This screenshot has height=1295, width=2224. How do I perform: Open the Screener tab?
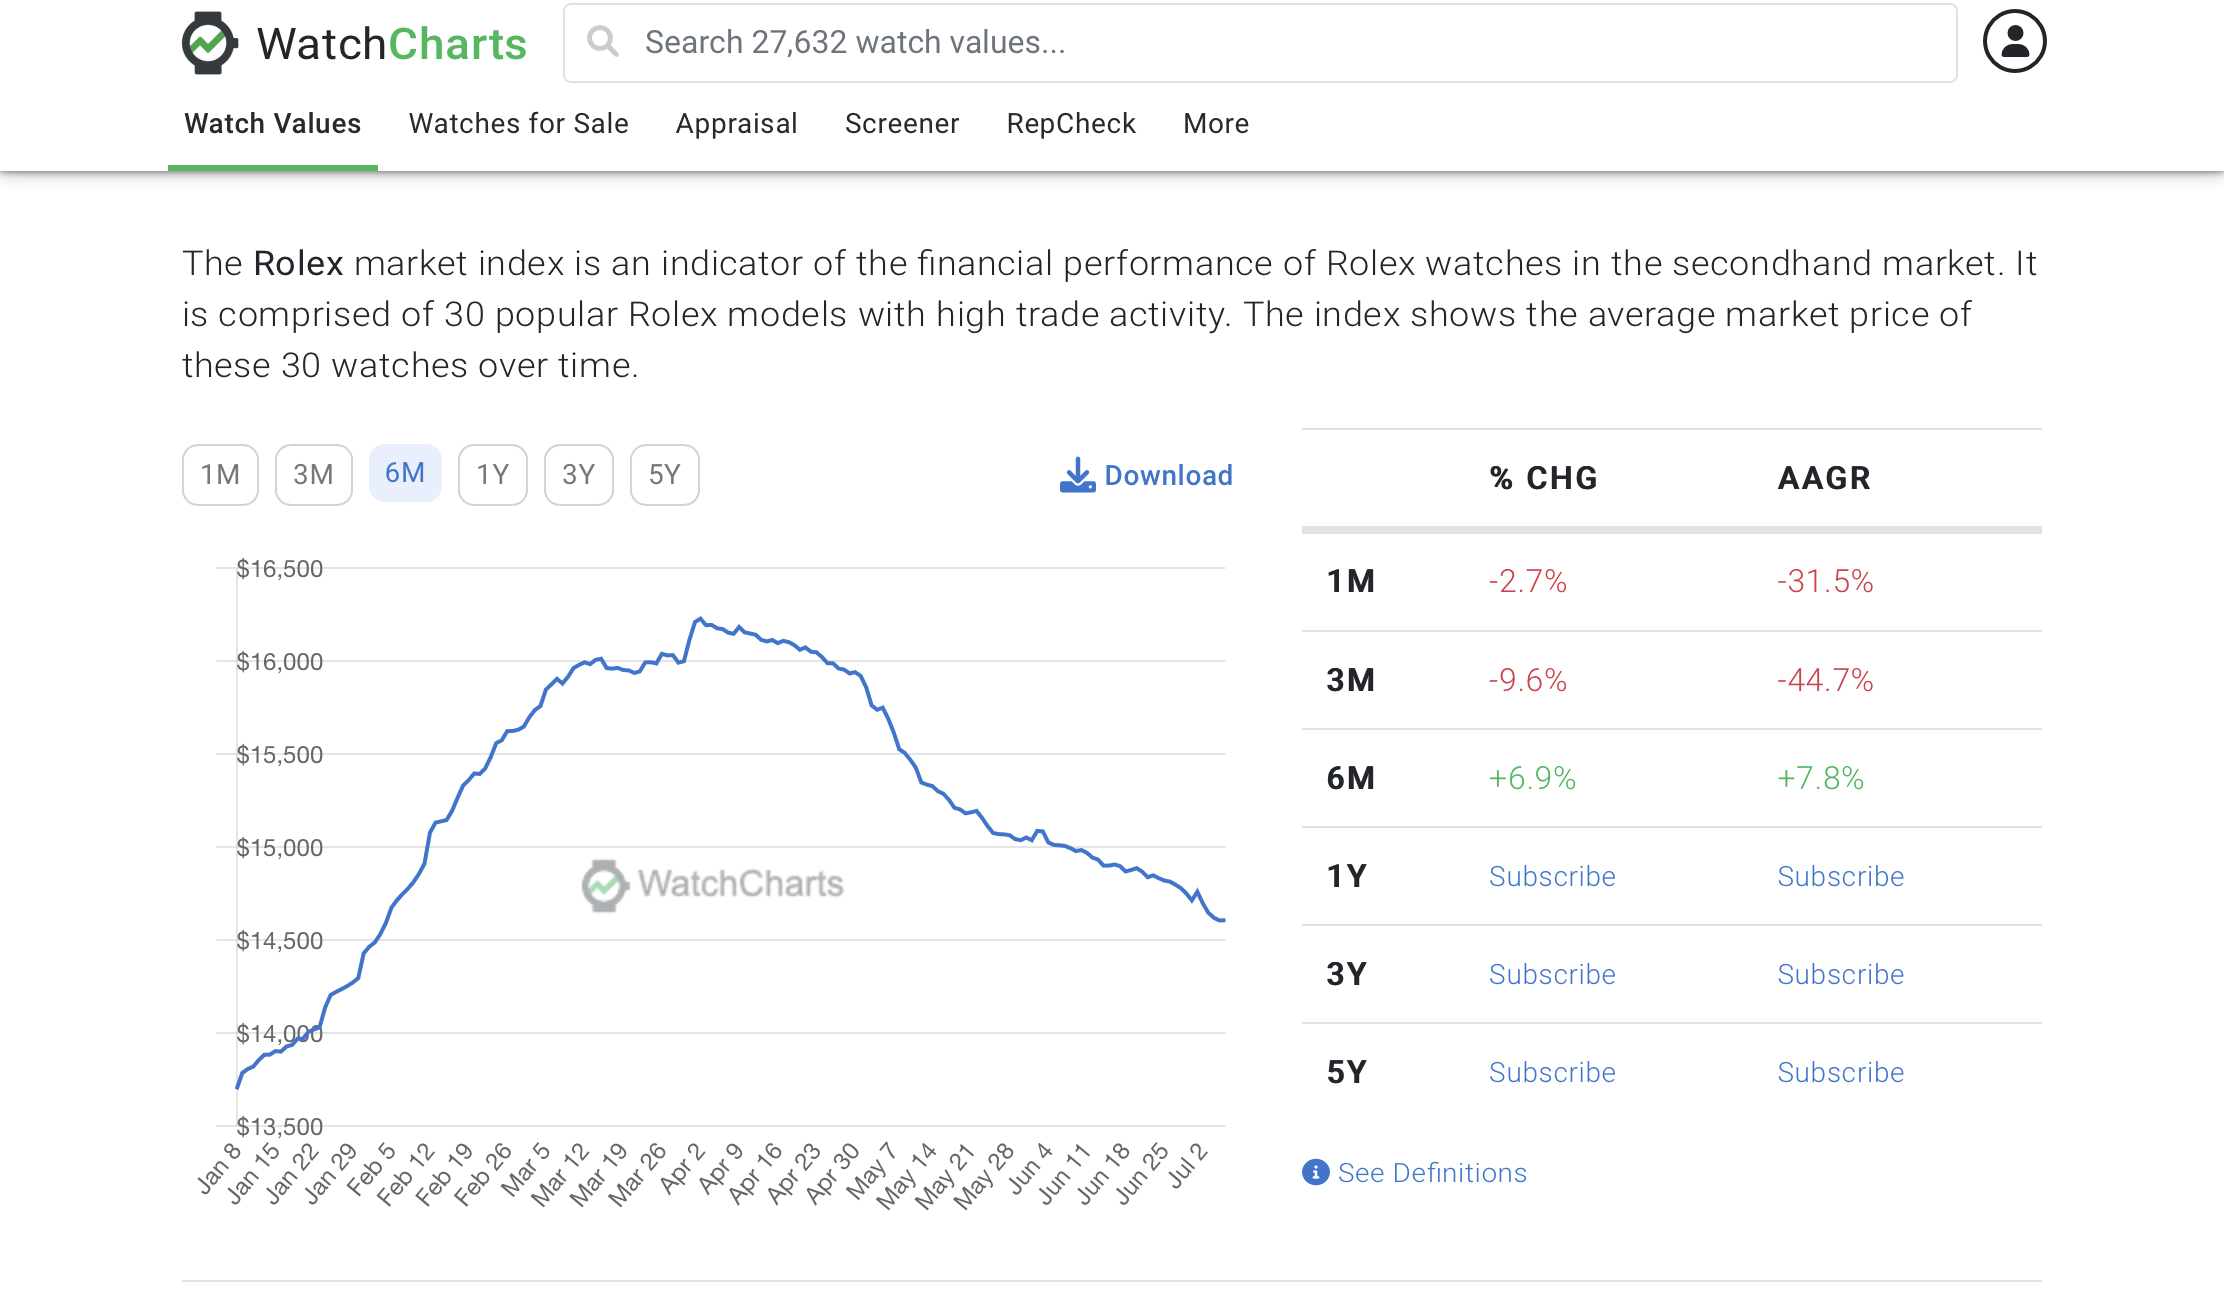coord(901,124)
